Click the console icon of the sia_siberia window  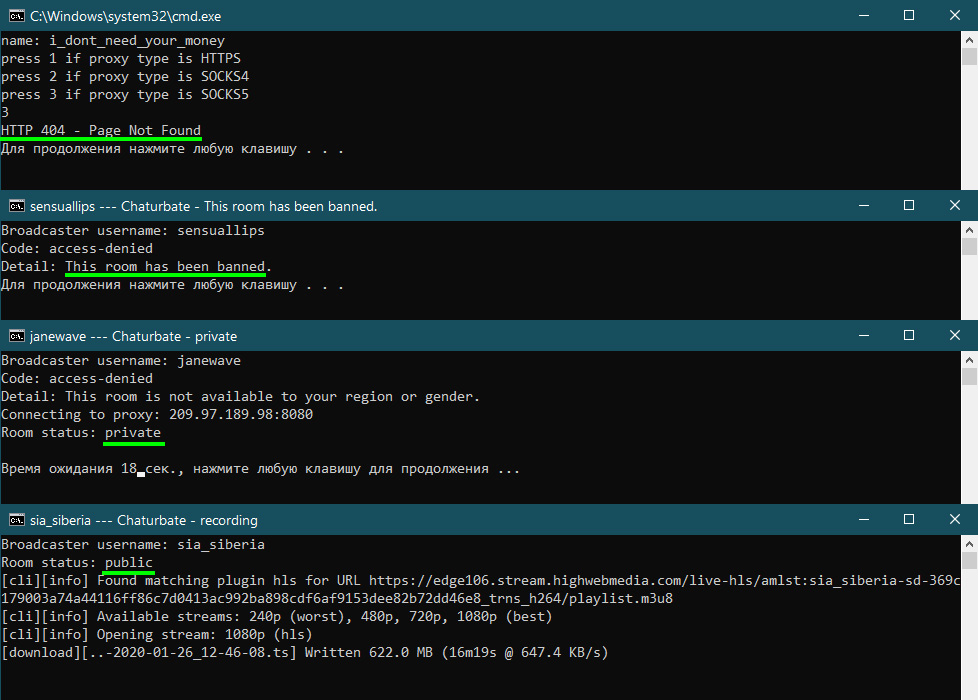coord(17,520)
